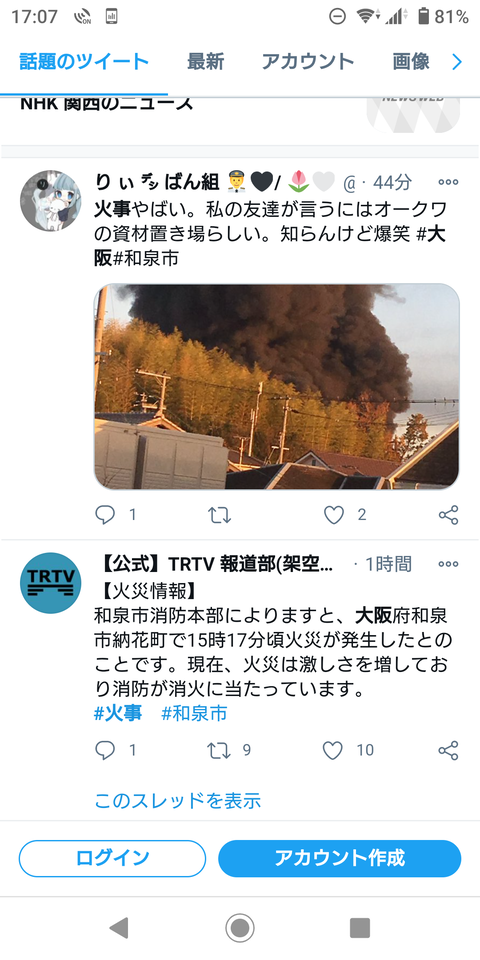Tap the アカウント作成 button
480x960 pixels.
tap(340, 858)
